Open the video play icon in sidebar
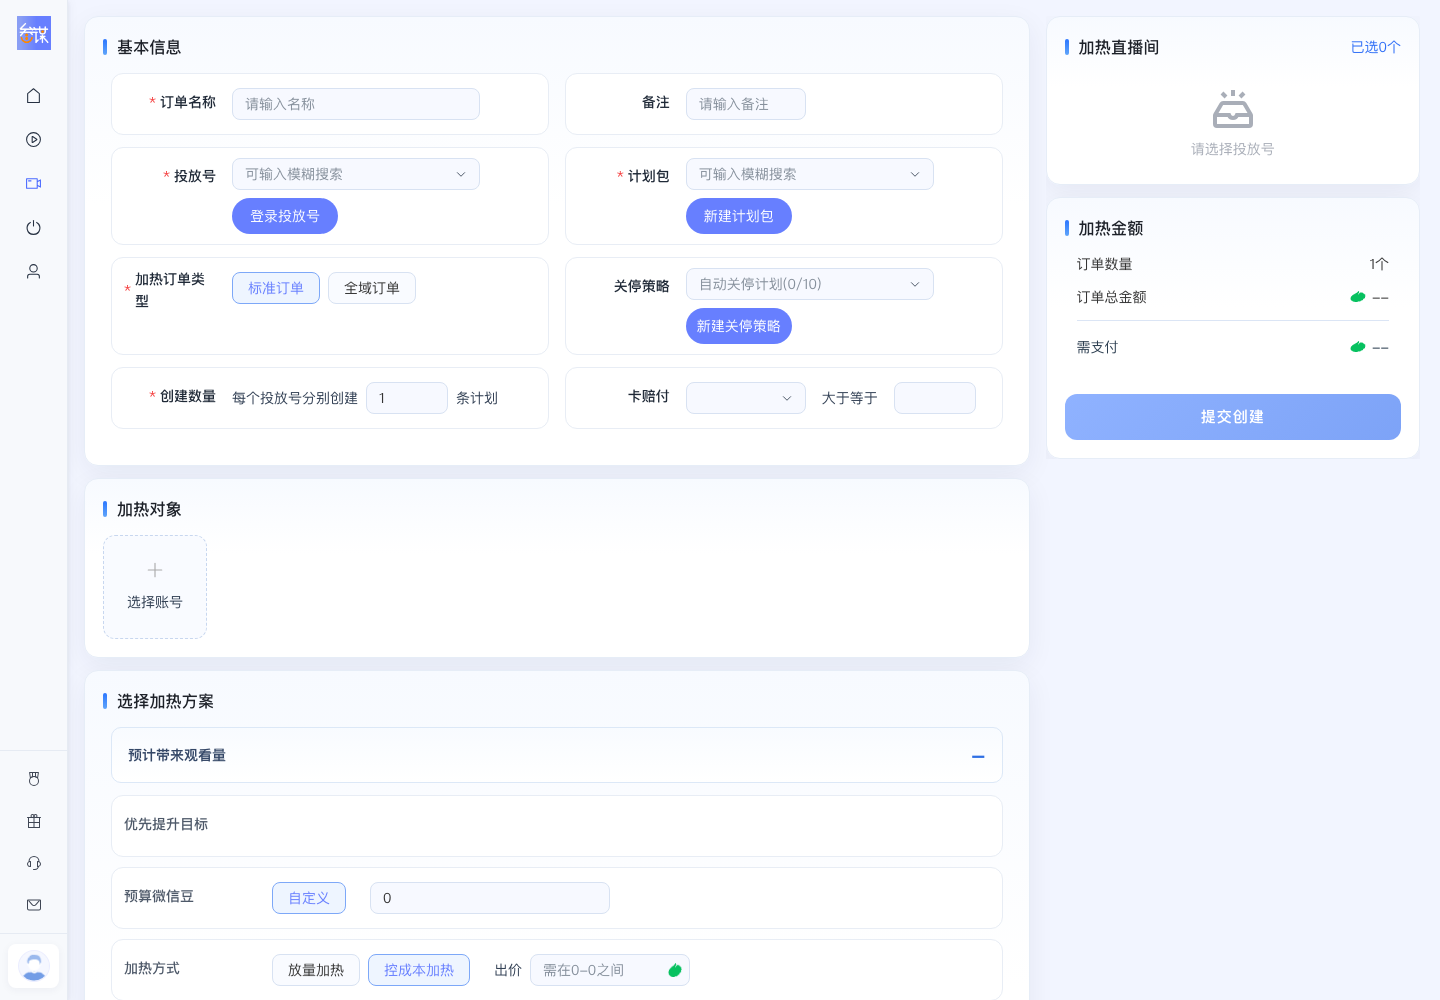1440x1000 pixels. [33, 140]
